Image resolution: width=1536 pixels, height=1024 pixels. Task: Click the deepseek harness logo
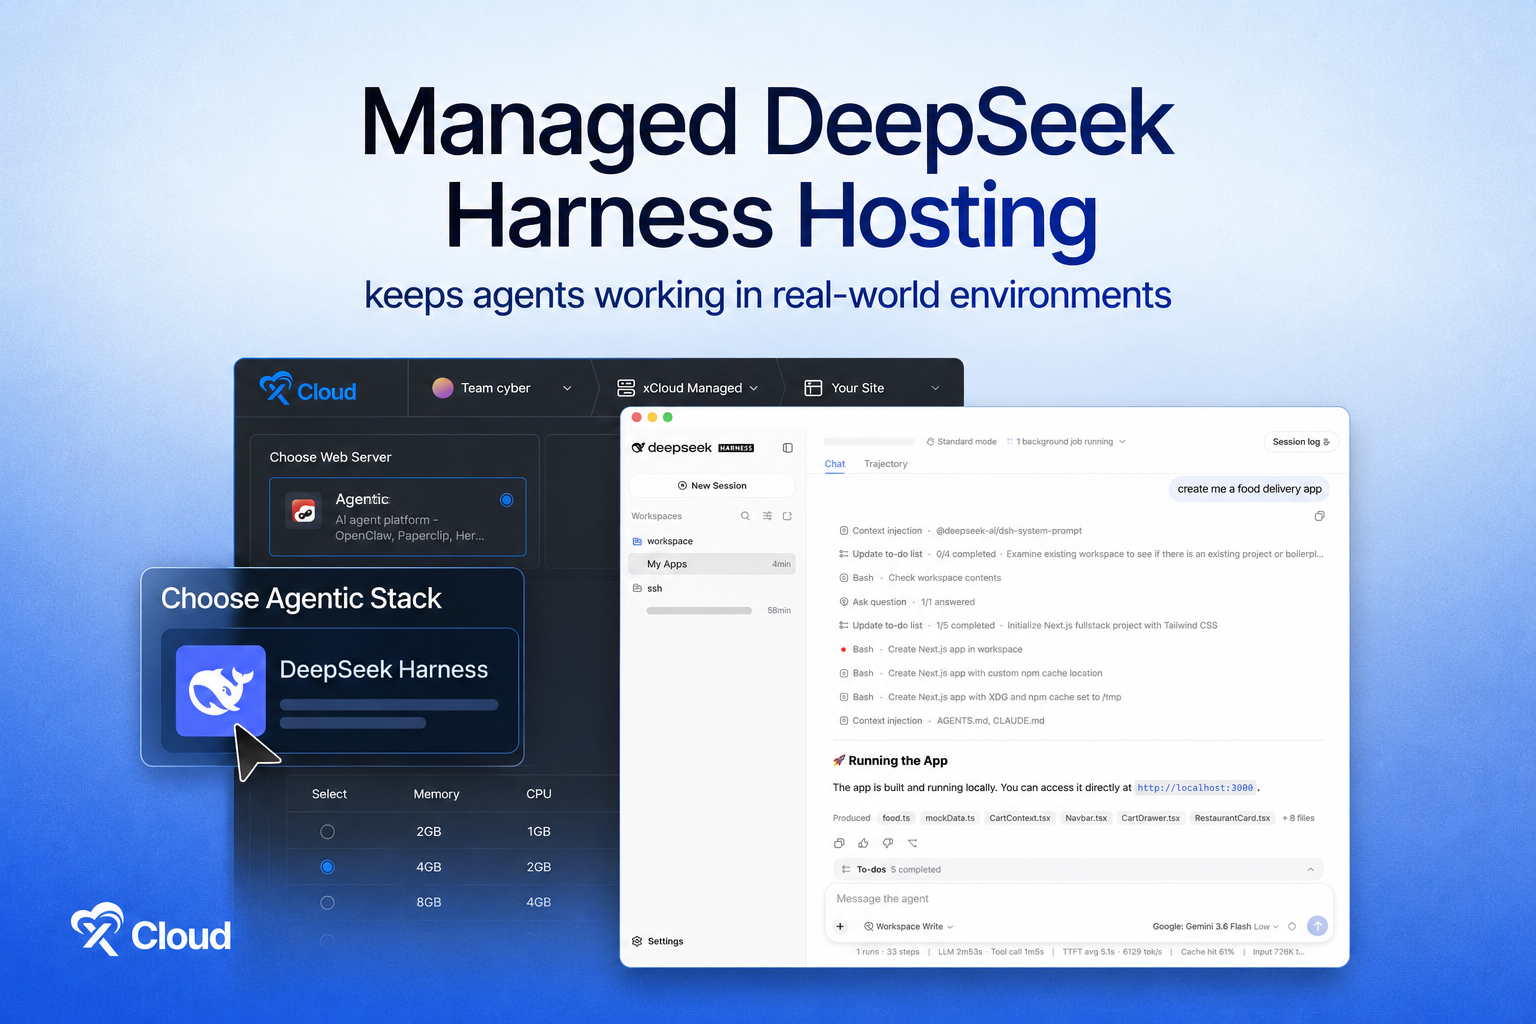[x=692, y=448]
